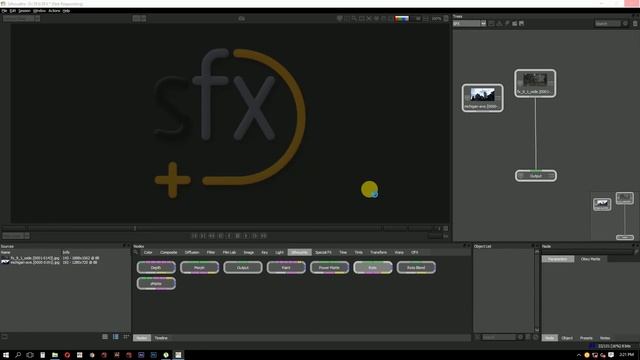The width and height of the screenshot is (640, 360).
Task: Add a Roto node
Action: point(372,267)
